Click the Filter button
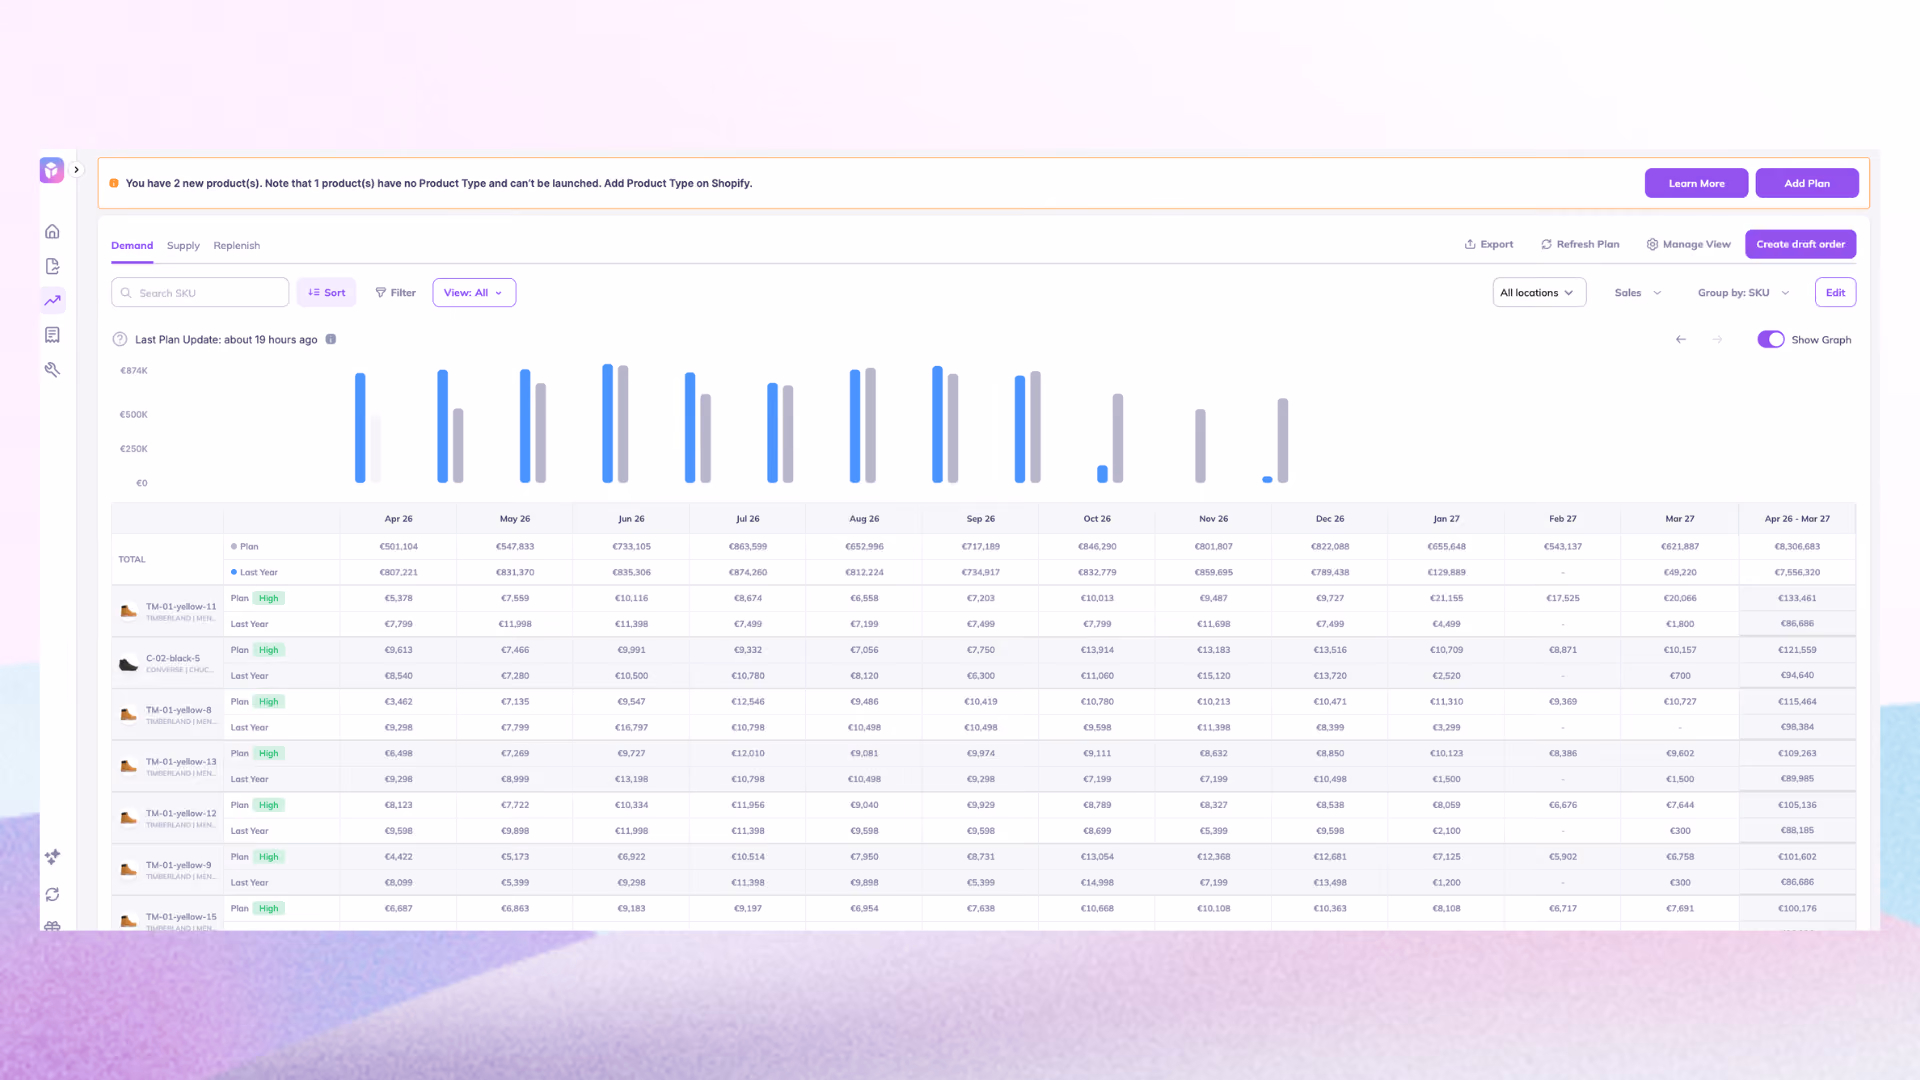The height and width of the screenshot is (1080, 1920). (395, 293)
